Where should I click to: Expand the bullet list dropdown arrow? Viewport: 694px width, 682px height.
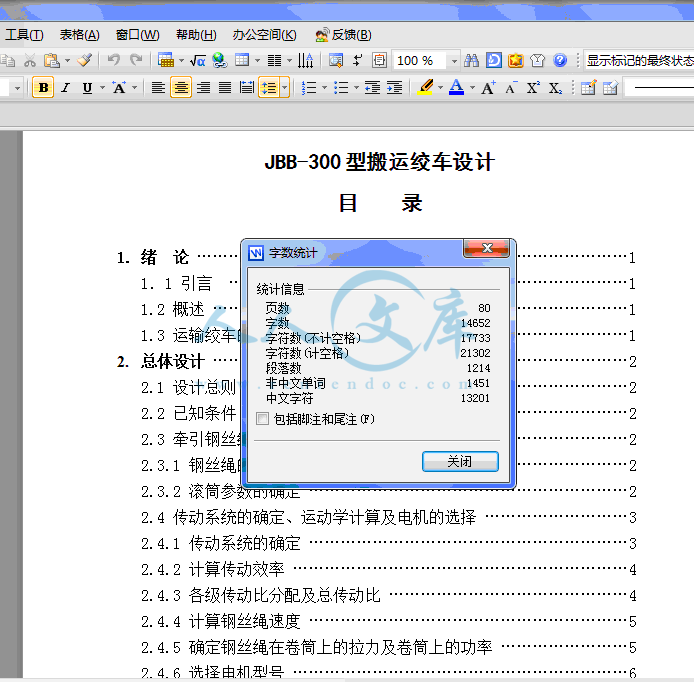point(356,88)
